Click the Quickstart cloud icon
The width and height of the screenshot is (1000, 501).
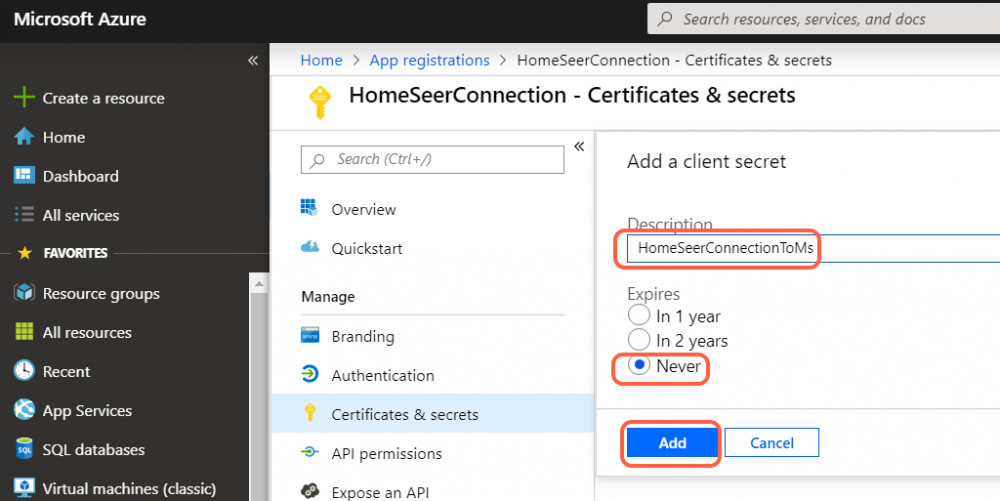(x=310, y=248)
